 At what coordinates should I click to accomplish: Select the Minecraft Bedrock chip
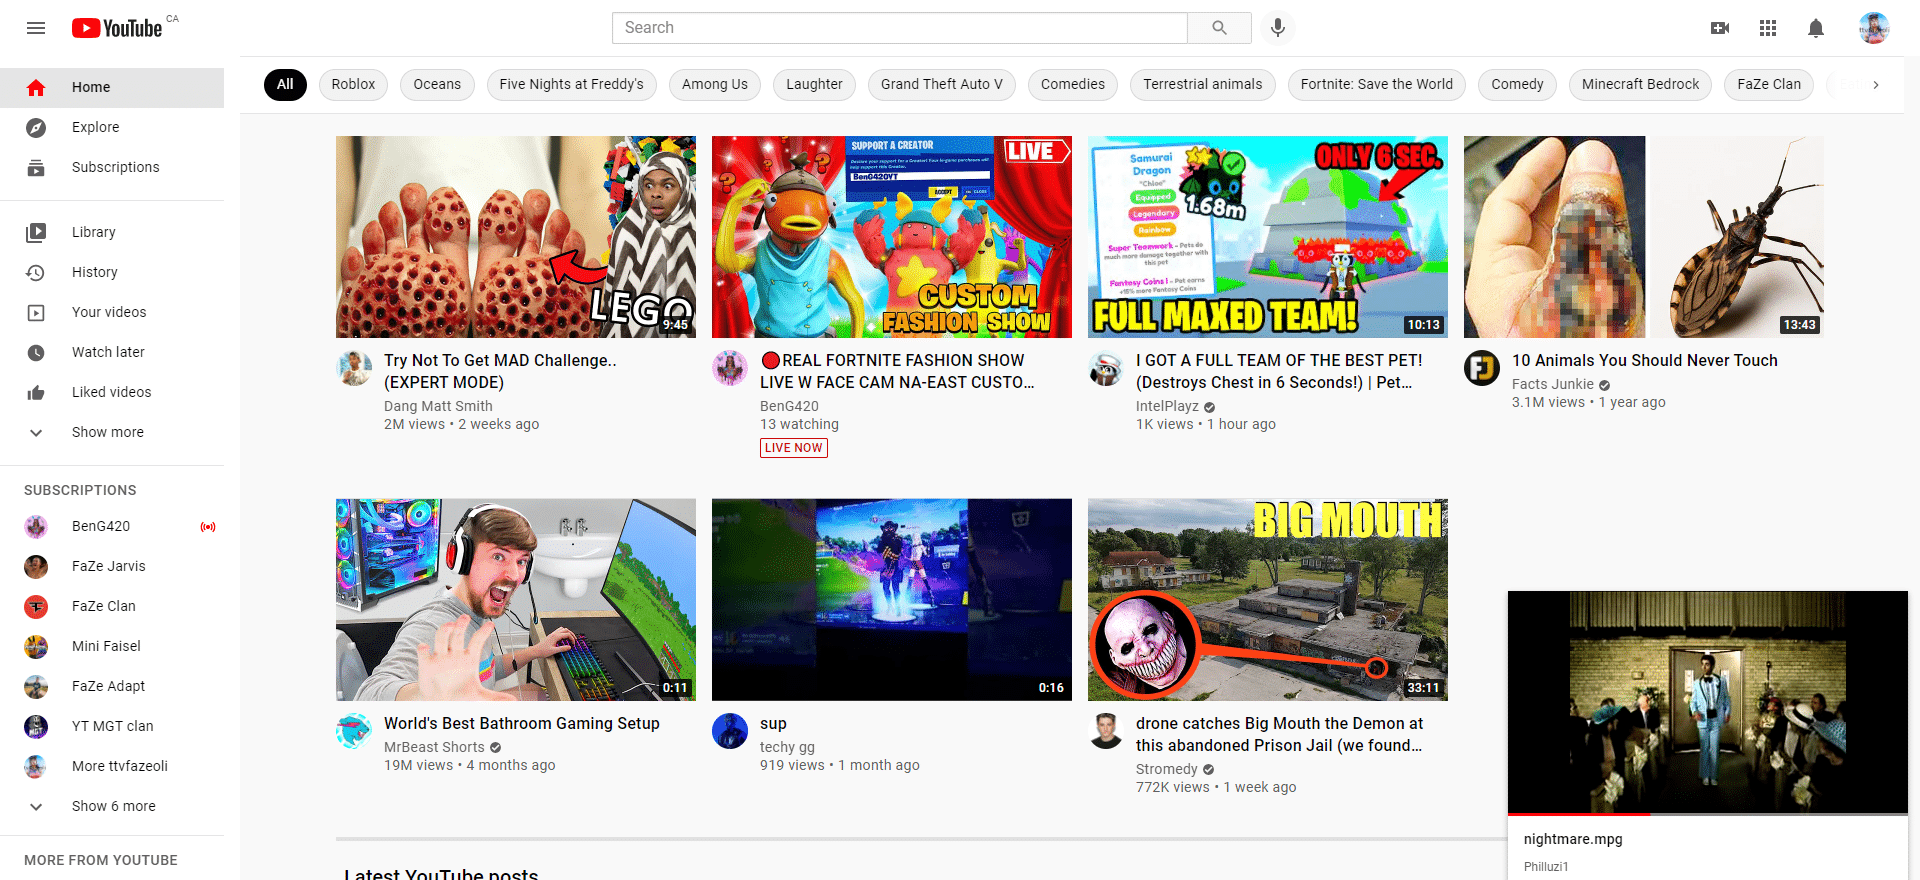(1640, 85)
